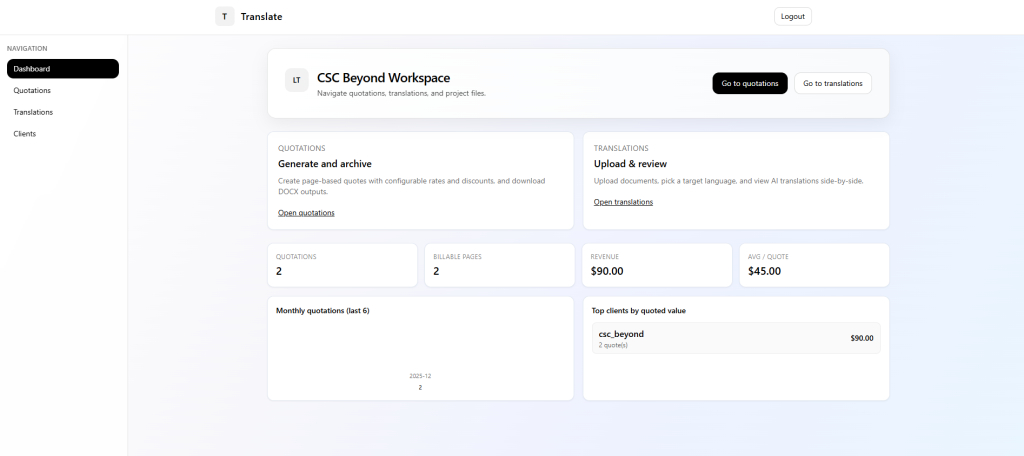
Task: Click the LT workspace badge icon
Action: (x=296, y=81)
